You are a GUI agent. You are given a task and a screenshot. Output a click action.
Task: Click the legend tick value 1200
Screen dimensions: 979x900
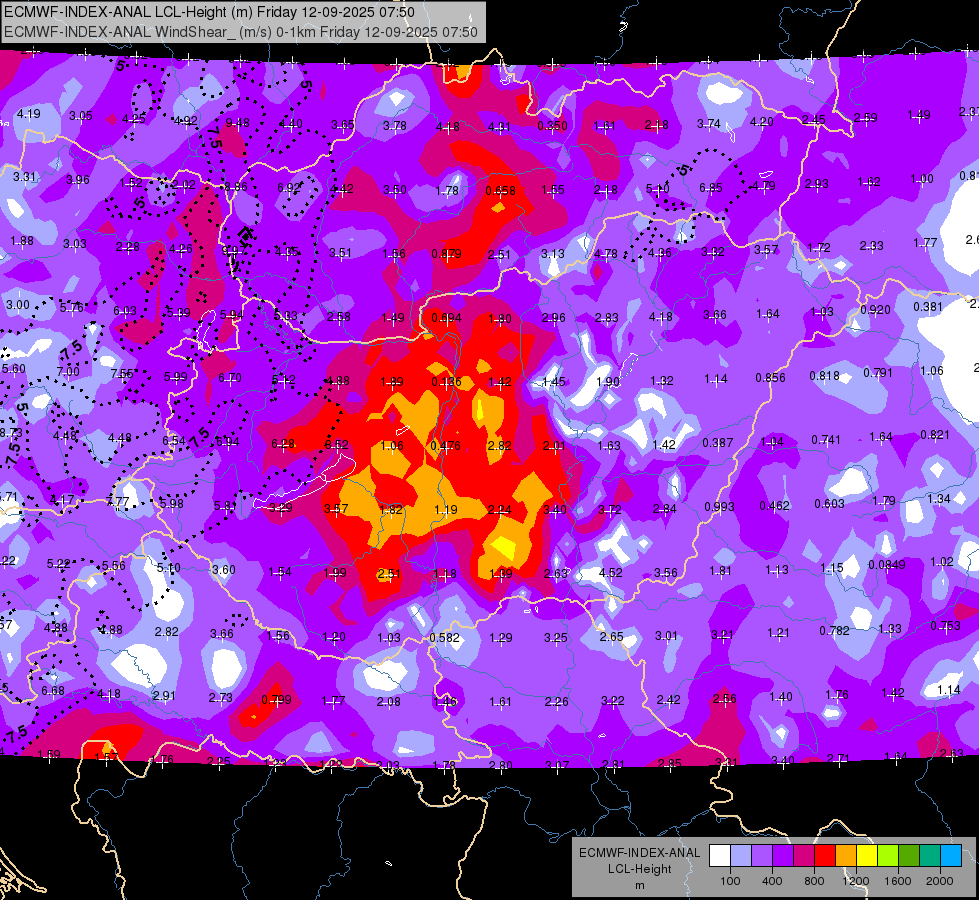[855, 881]
